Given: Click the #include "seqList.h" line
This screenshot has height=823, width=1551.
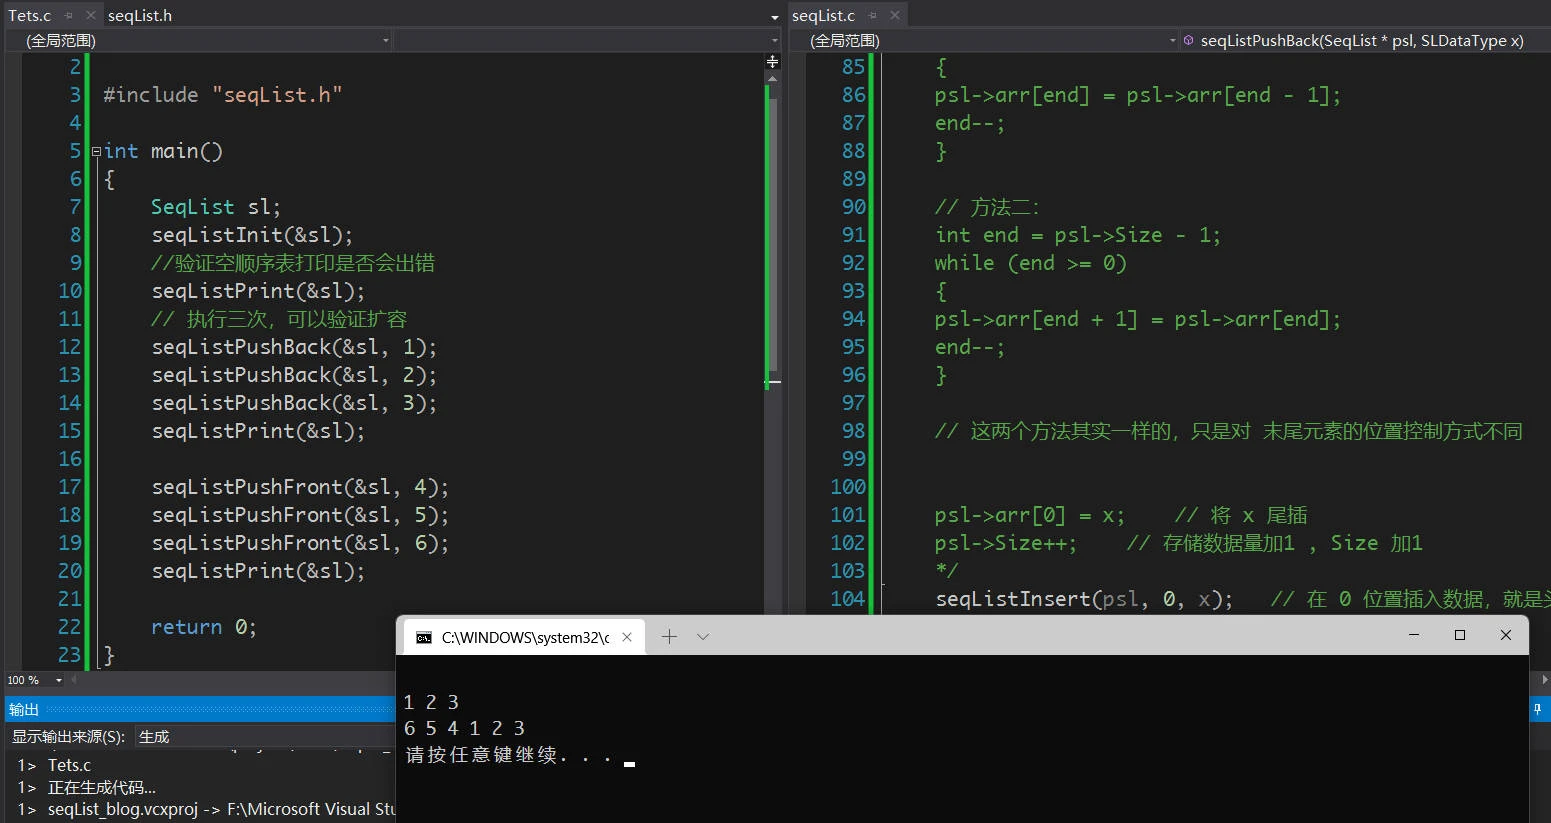Looking at the screenshot, I should point(223,95).
